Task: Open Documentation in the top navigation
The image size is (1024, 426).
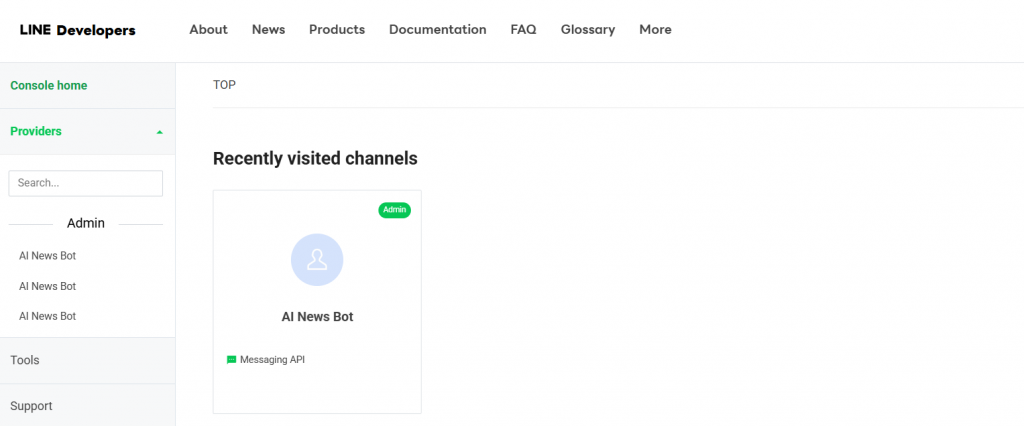Action: pos(438,29)
